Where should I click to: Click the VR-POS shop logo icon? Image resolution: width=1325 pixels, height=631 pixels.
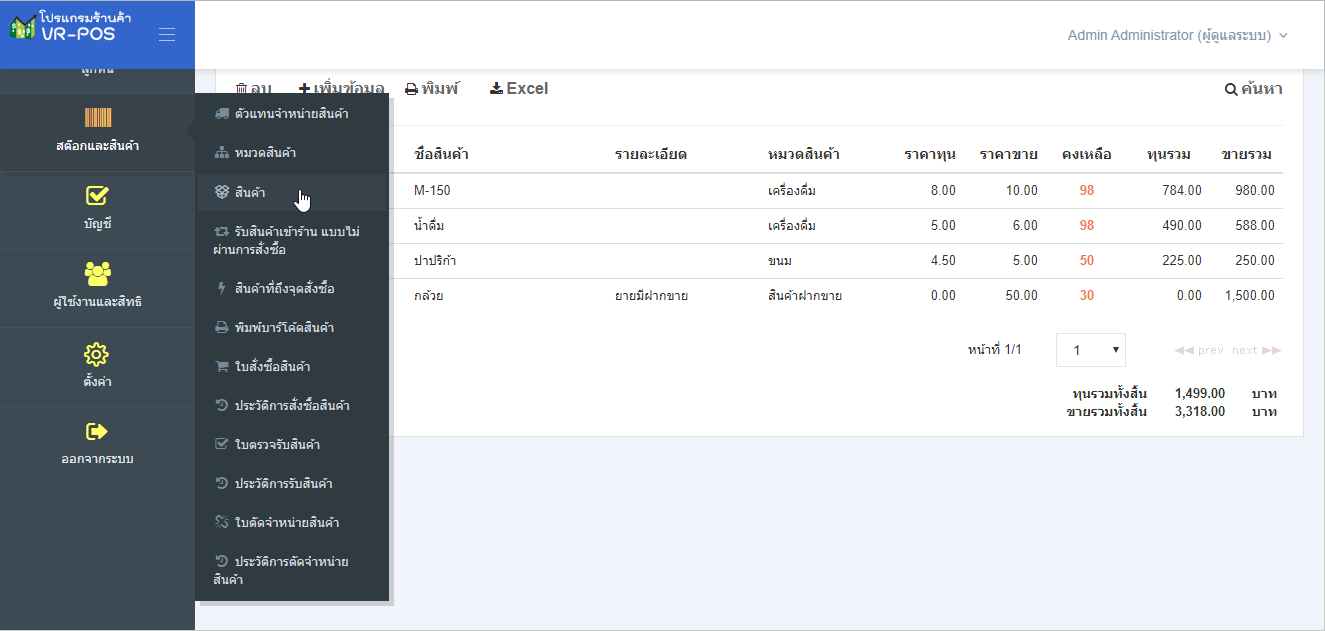22,27
